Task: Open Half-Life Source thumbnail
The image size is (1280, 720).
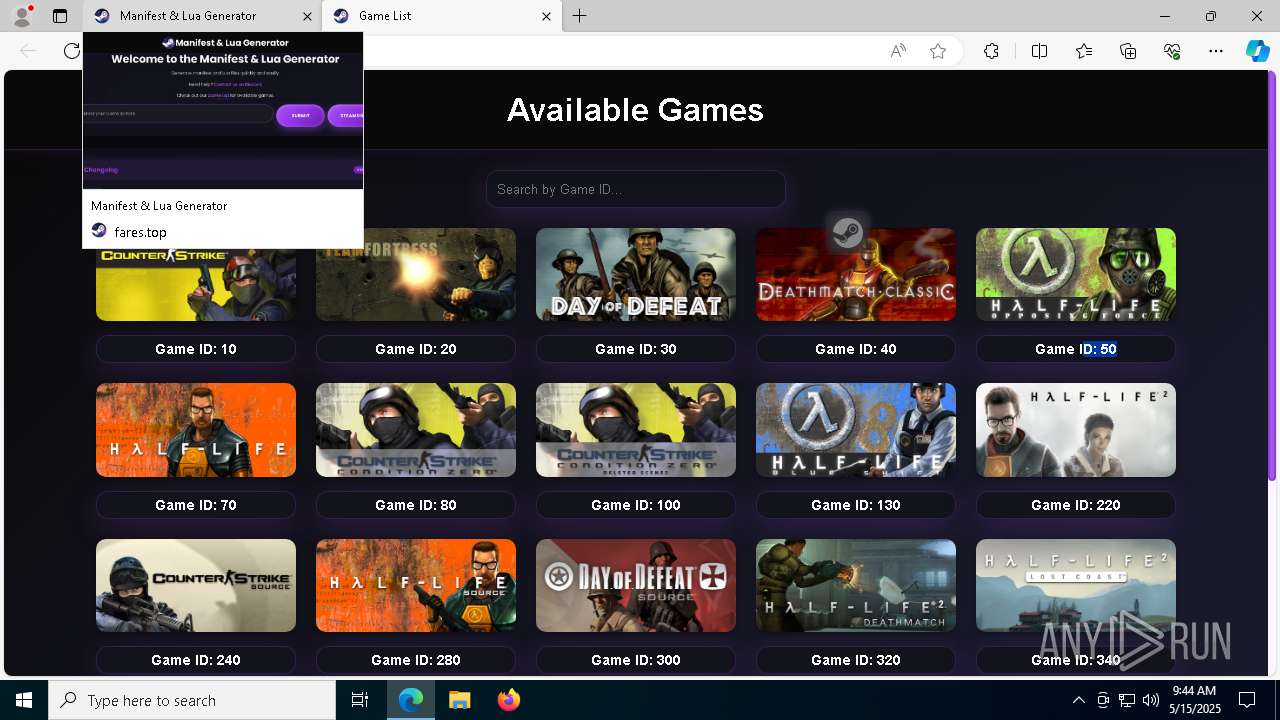Action: pyautogui.click(x=416, y=586)
